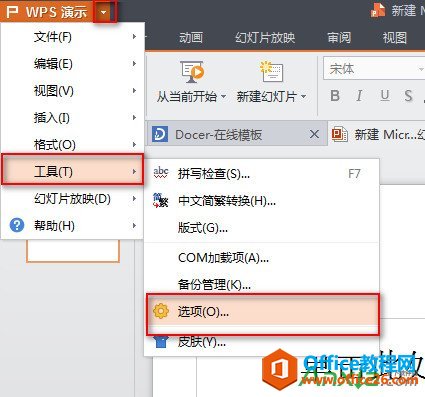
Task: Open the 幻灯片放映(D) menu entry
Action: (x=73, y=199)
